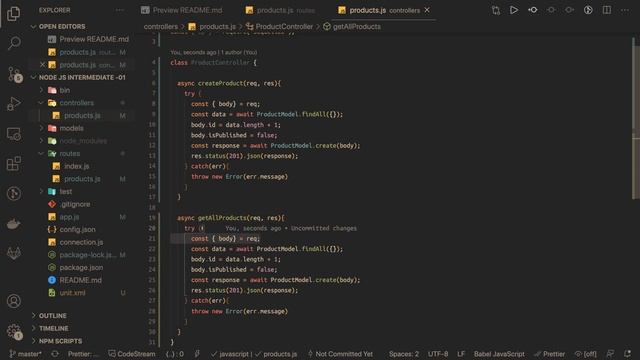Open connection.js in the explorer

pos(81,242)
